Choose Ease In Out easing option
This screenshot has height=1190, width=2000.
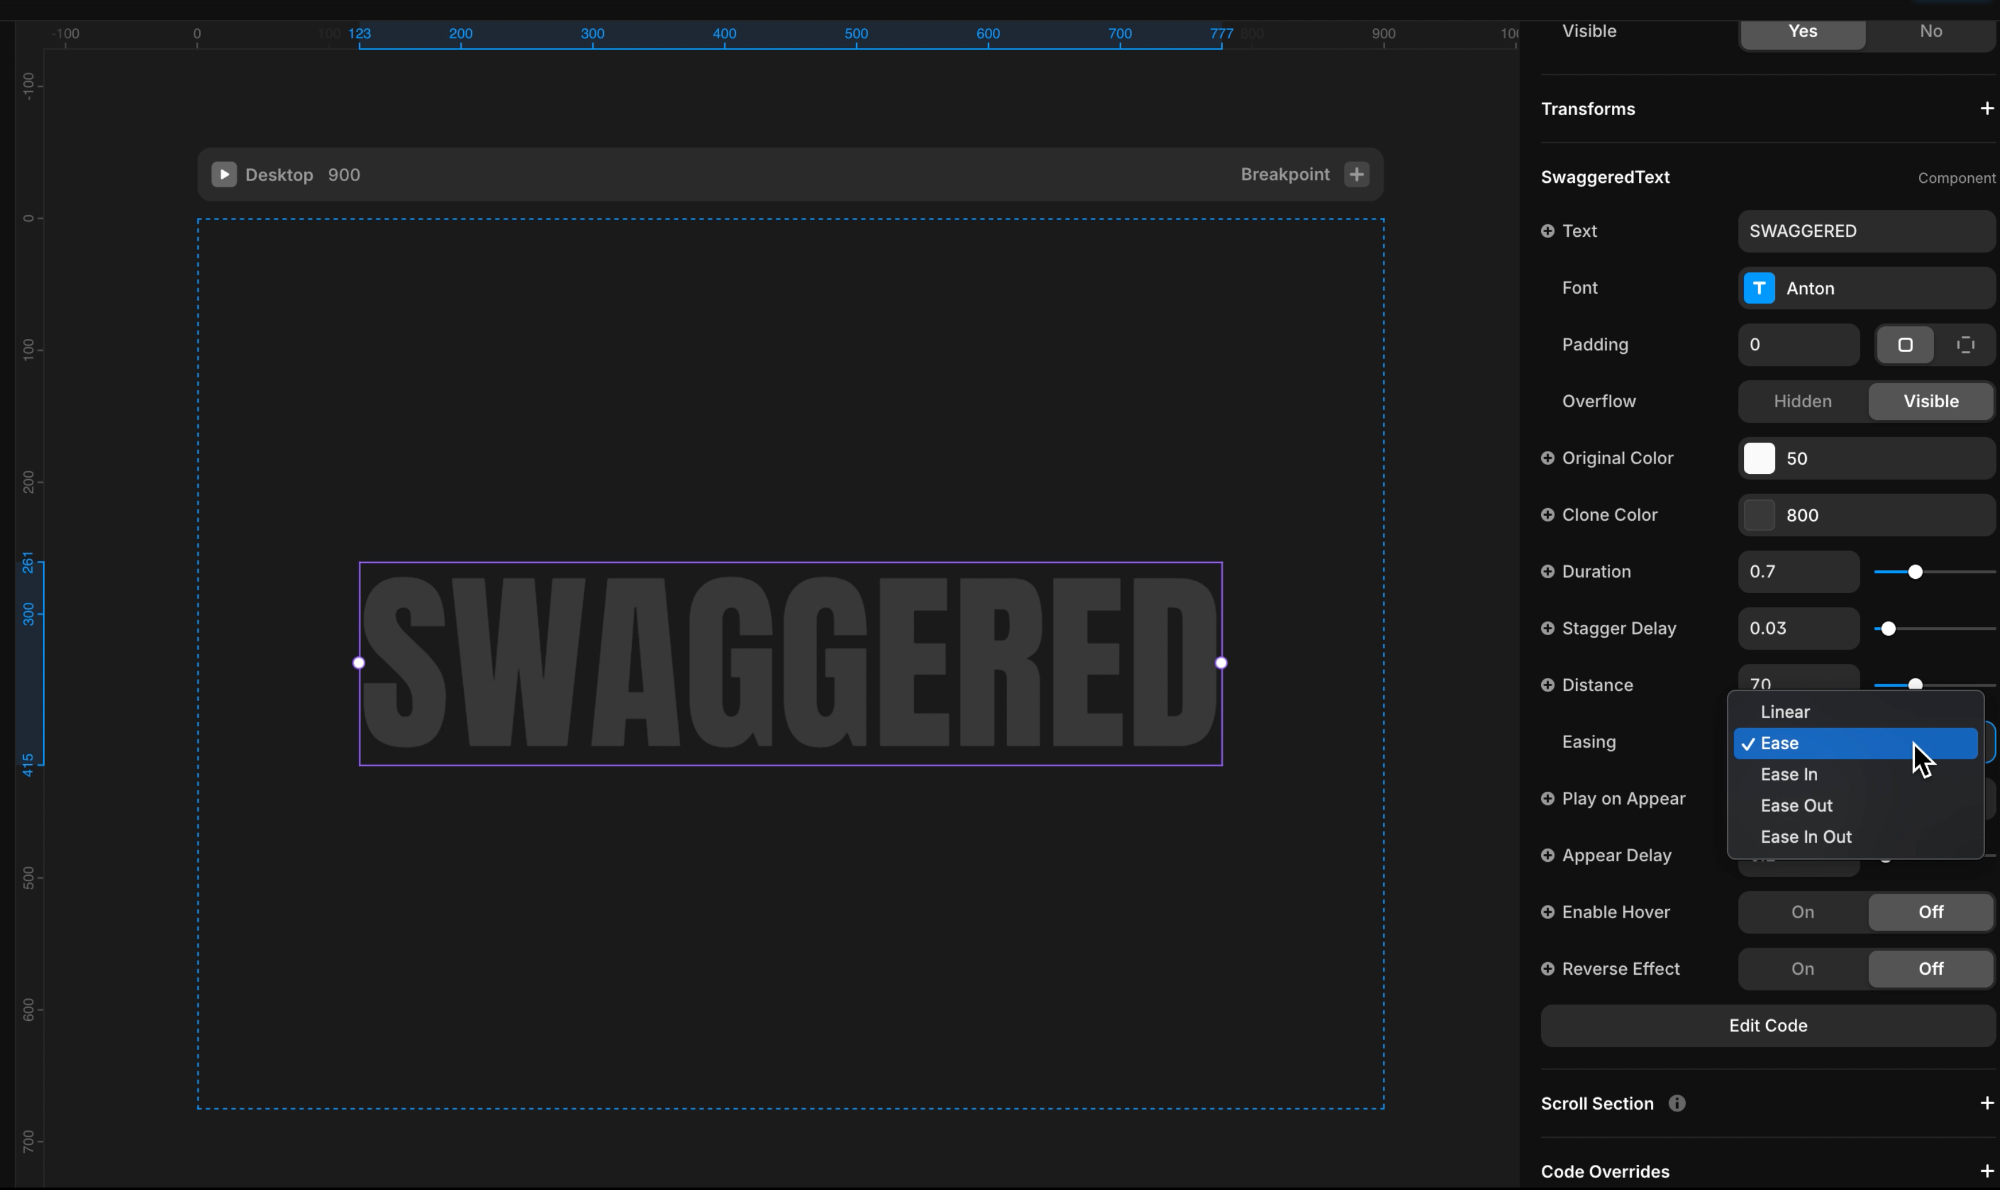click(x=1806, y=837)
